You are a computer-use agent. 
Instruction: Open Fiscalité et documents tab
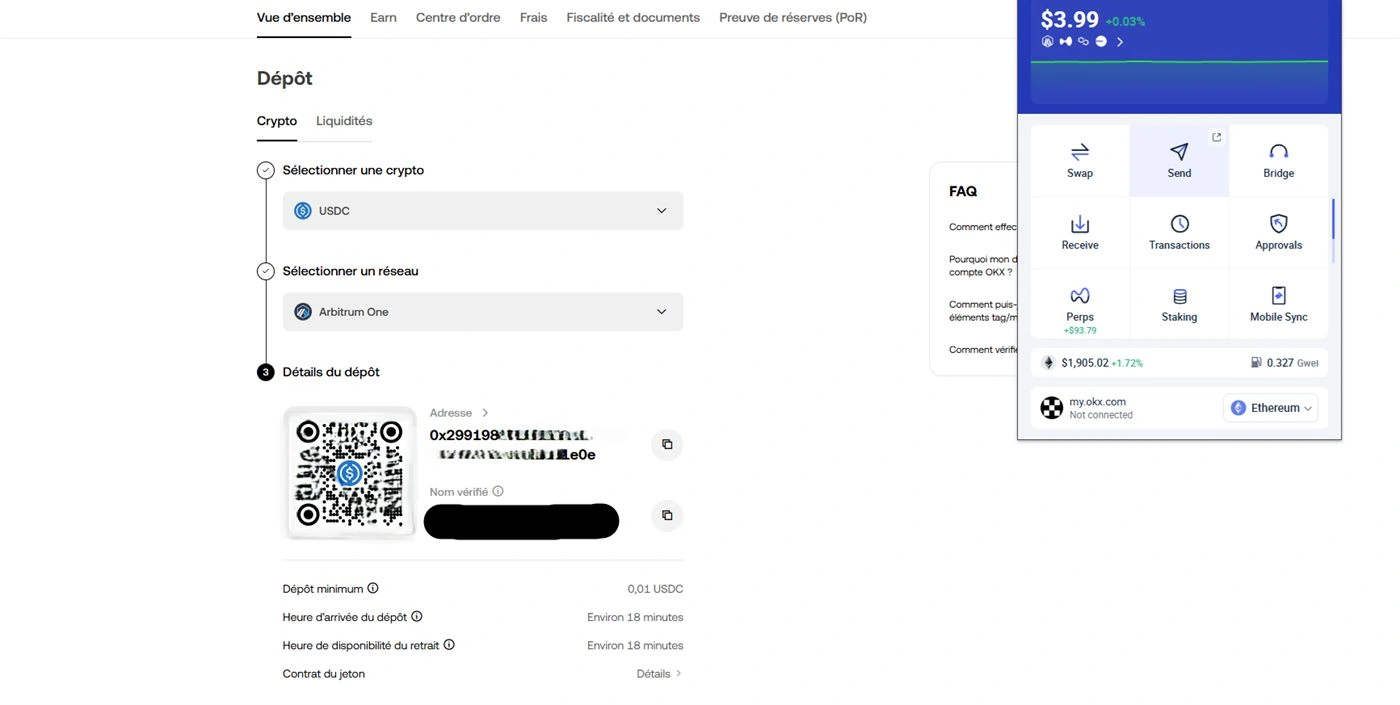click(633, 18)
